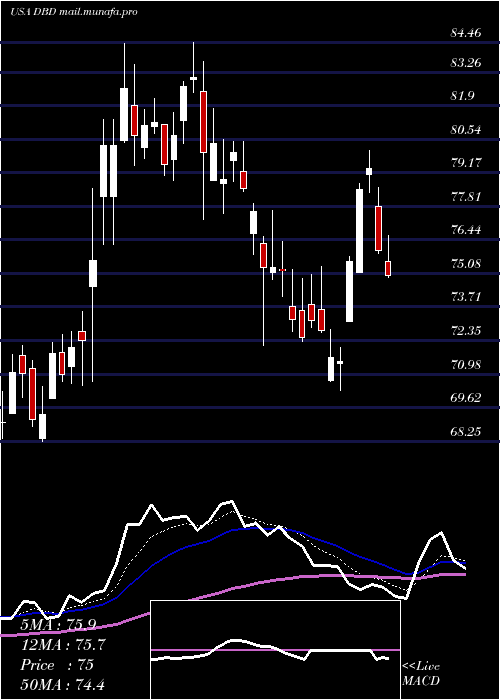
Task: Click the tall white candlestick below 77.81 on right
Action: pyautogui.click(x=359, y=231)
